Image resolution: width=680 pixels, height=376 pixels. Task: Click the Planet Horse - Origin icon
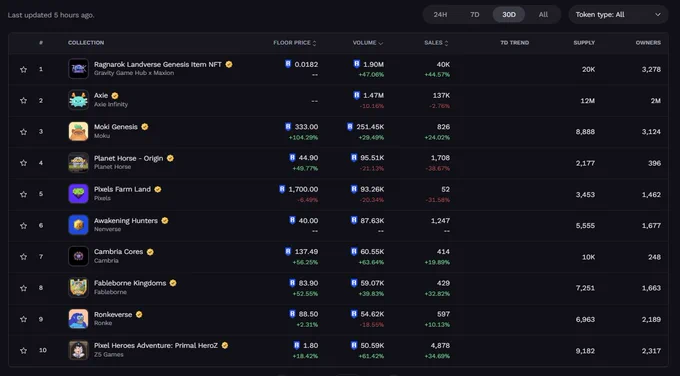[x=78, y=163]
